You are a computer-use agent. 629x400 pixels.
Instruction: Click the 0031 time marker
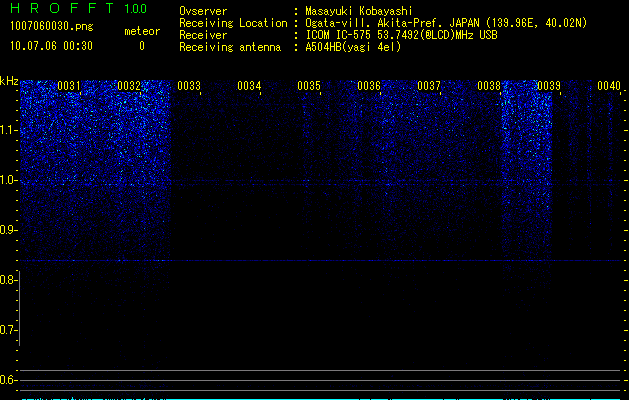69,86
